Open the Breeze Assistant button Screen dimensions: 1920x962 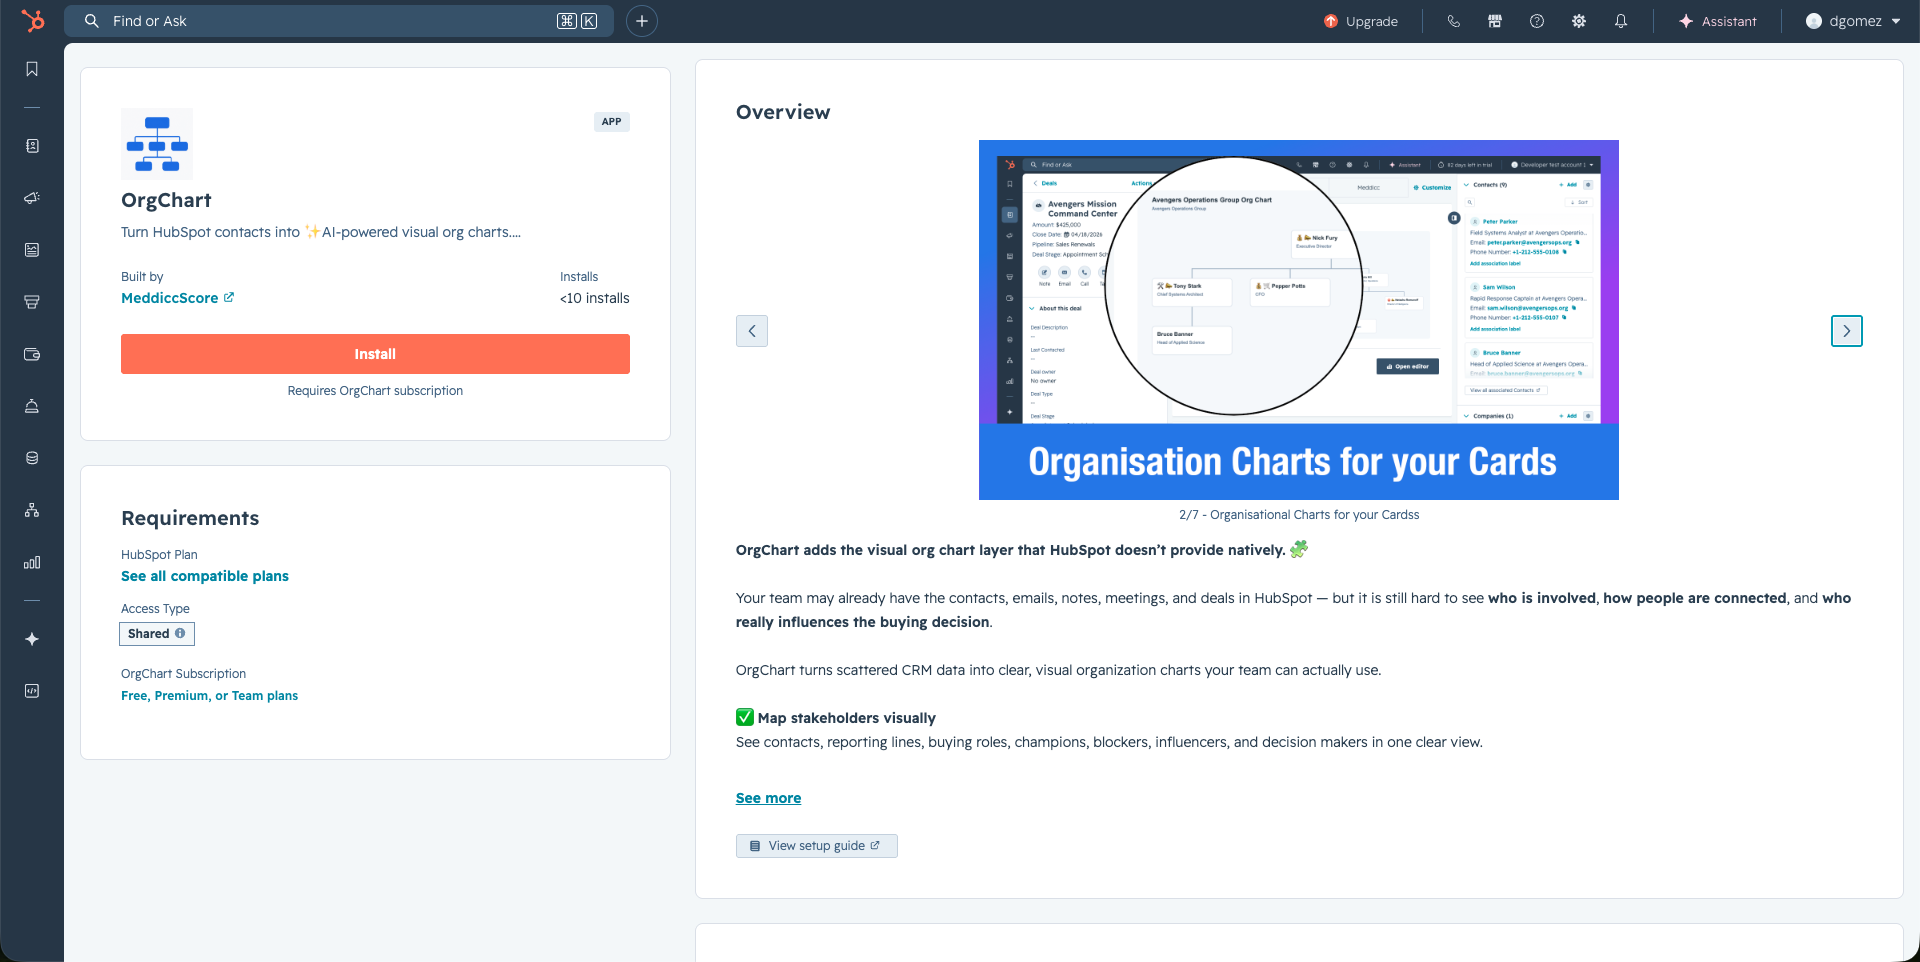pyautogui.click(x=1717, y=21)
